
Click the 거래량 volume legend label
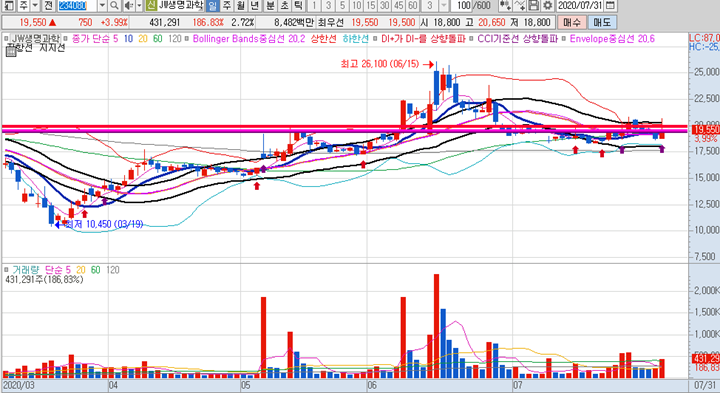[26, 270]
